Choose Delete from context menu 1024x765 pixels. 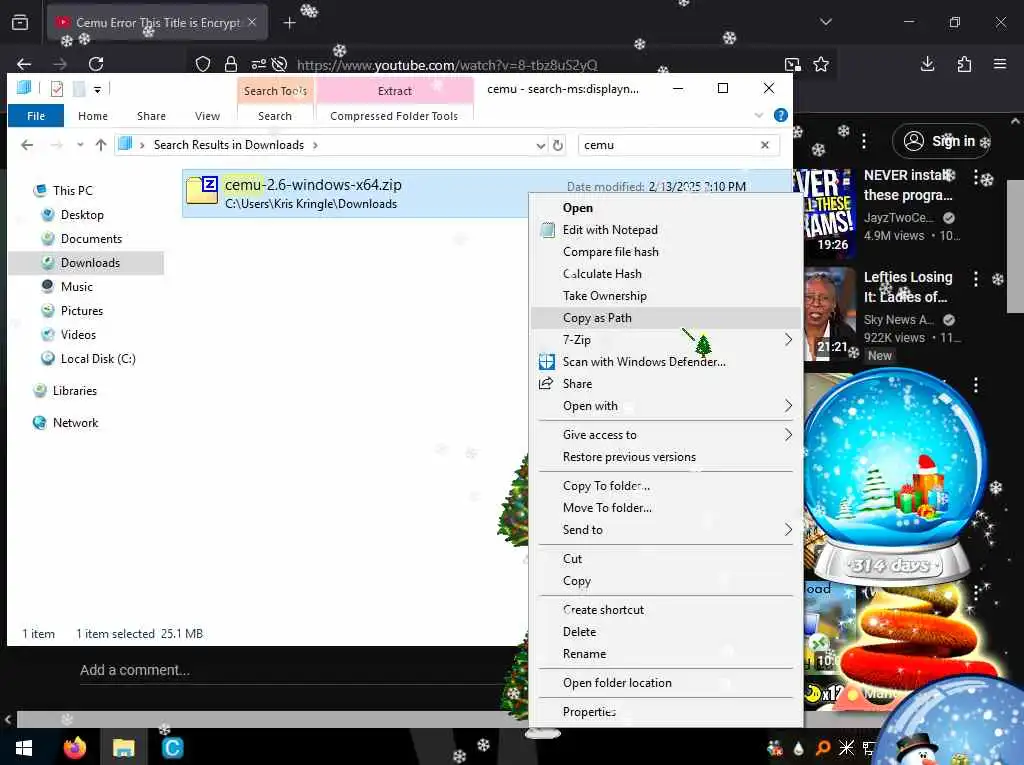point(666,632)
